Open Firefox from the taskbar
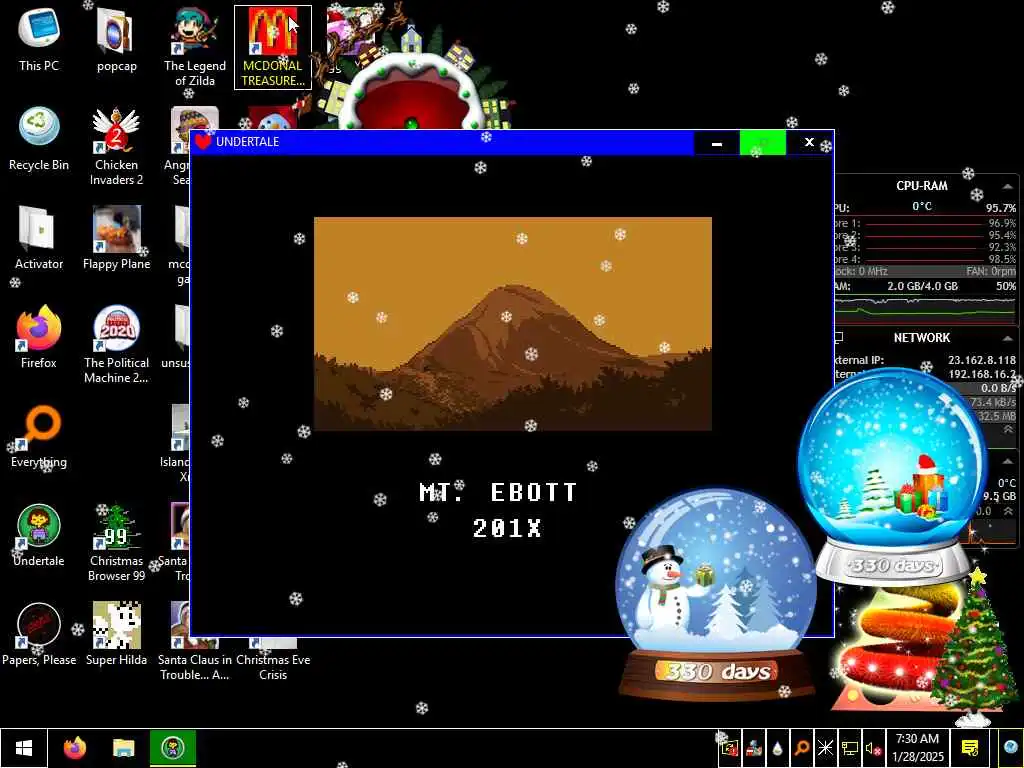 [75, 748]
